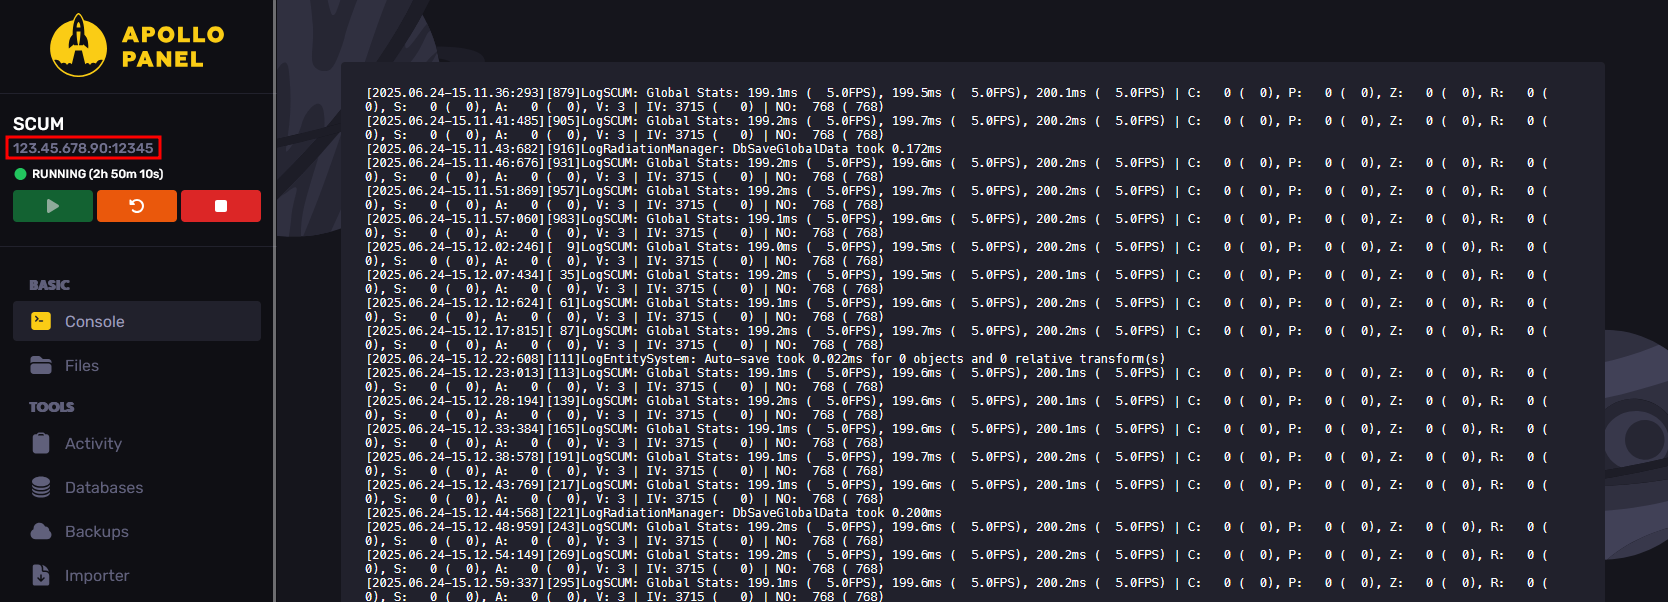Click the log timestamp 2025.06.24-15.12.43:769
This screenshot has width=1668, height=602.
[x=456, y=485]
